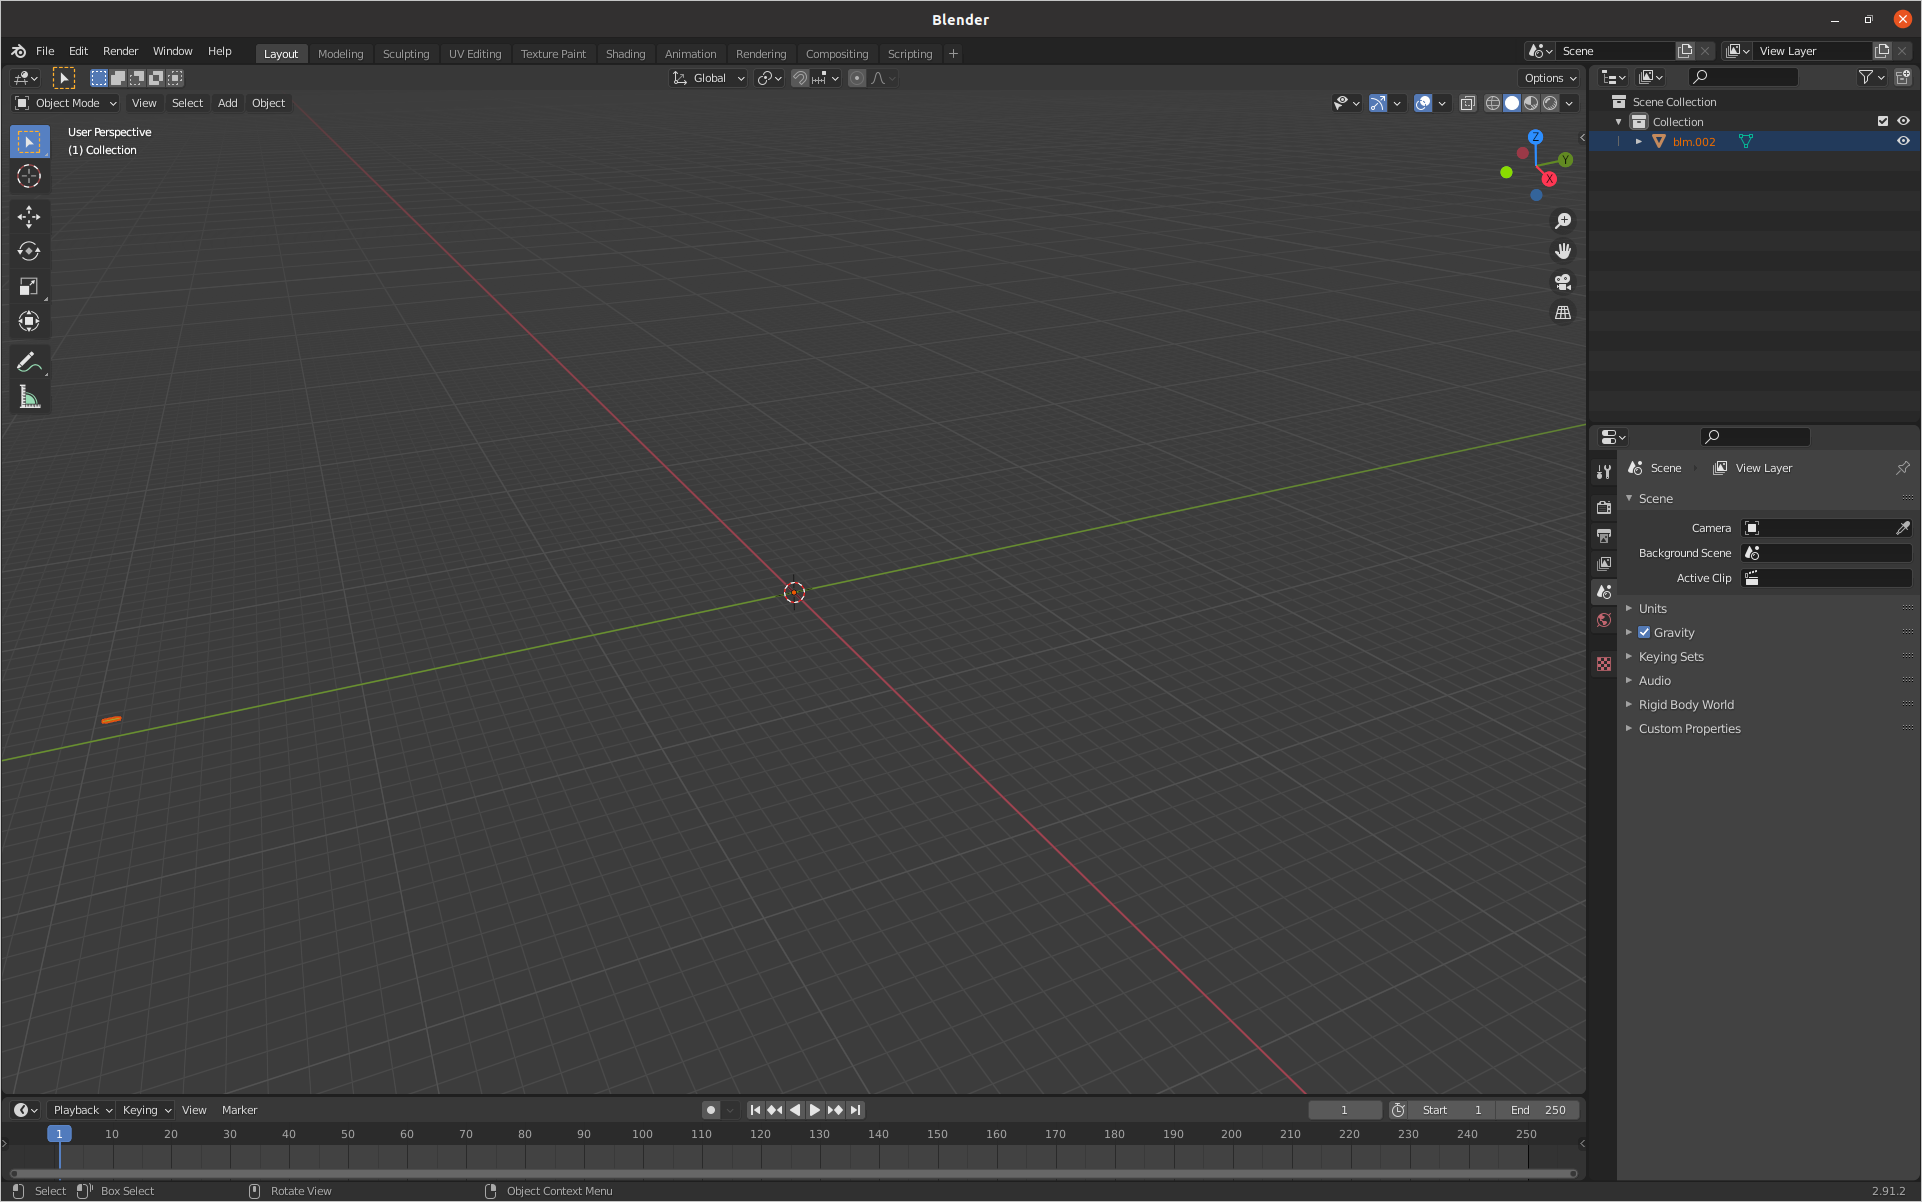The height and width of the screenshot is (1202, 1922).
Task: Select the Move tool in the toolbar
Action: pyautogui.click(x=29, y=216)
